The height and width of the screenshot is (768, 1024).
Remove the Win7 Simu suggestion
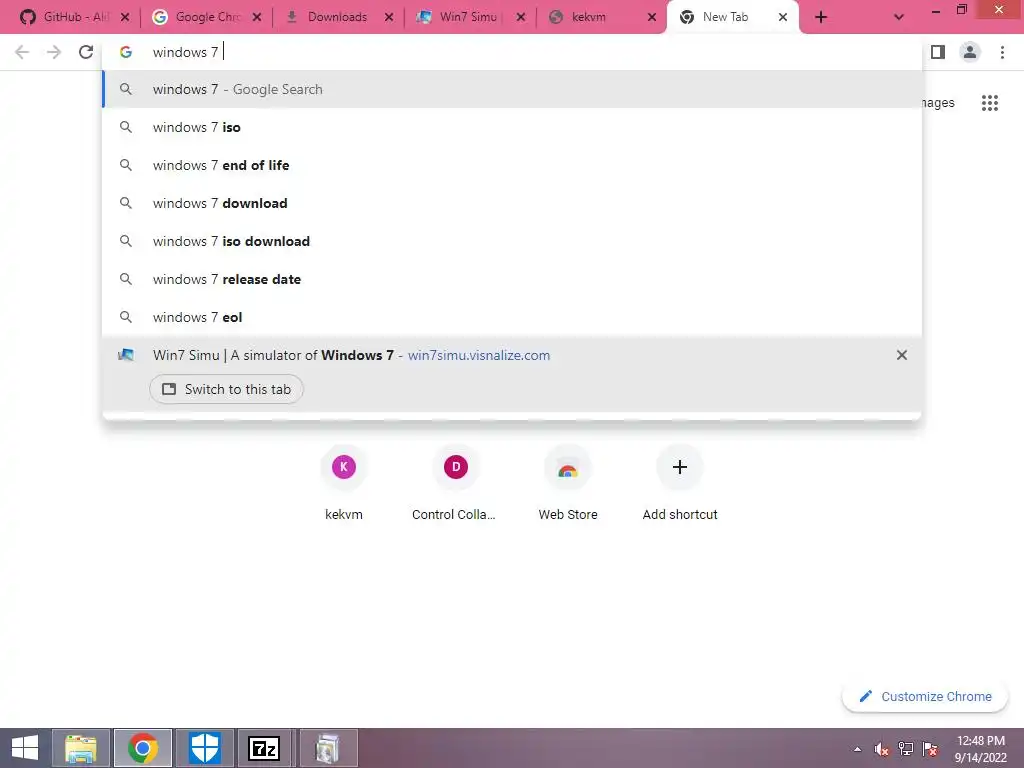pyautogui.click(x=902, y=355)
